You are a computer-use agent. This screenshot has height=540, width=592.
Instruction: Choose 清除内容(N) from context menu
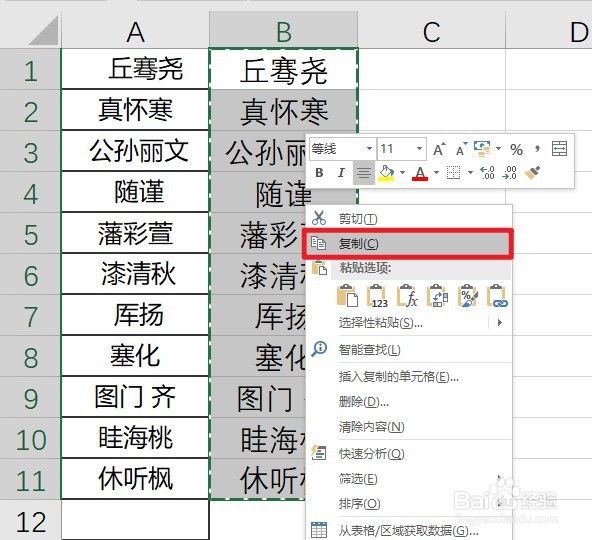tap(409, 427)
